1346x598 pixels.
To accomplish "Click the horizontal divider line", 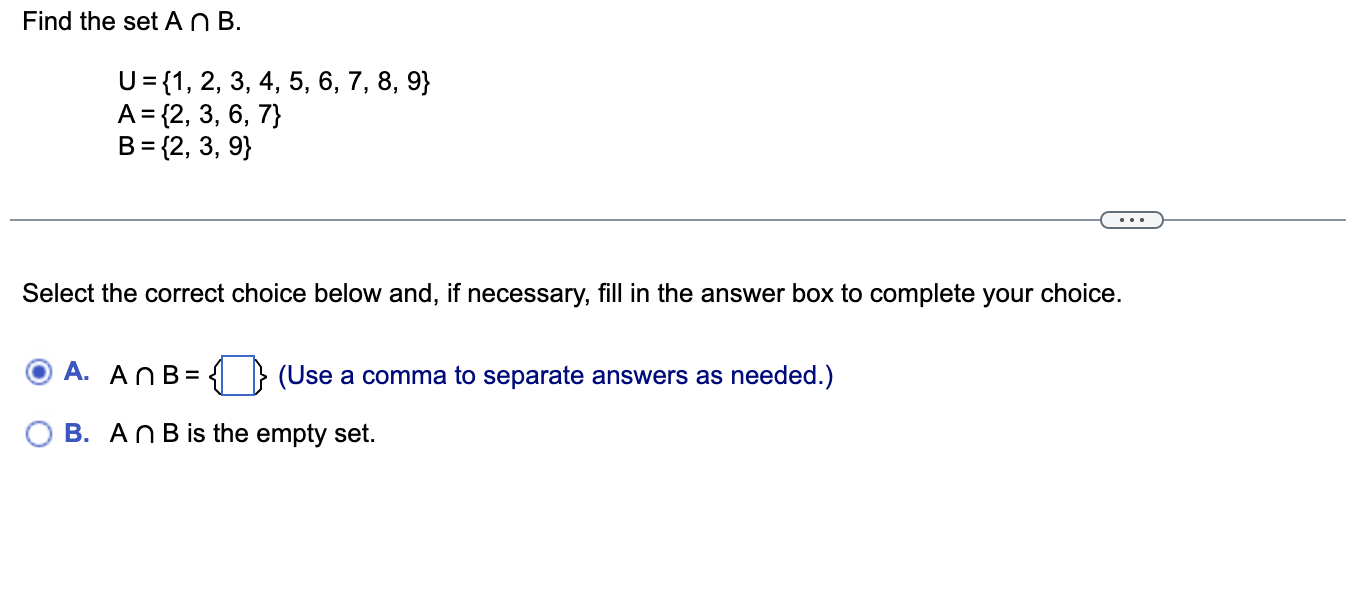I will 500,218.
